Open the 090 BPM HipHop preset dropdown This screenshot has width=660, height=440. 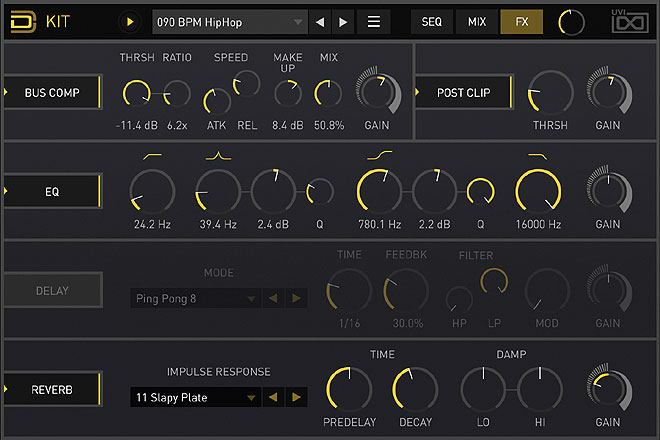tap(230, 21)
